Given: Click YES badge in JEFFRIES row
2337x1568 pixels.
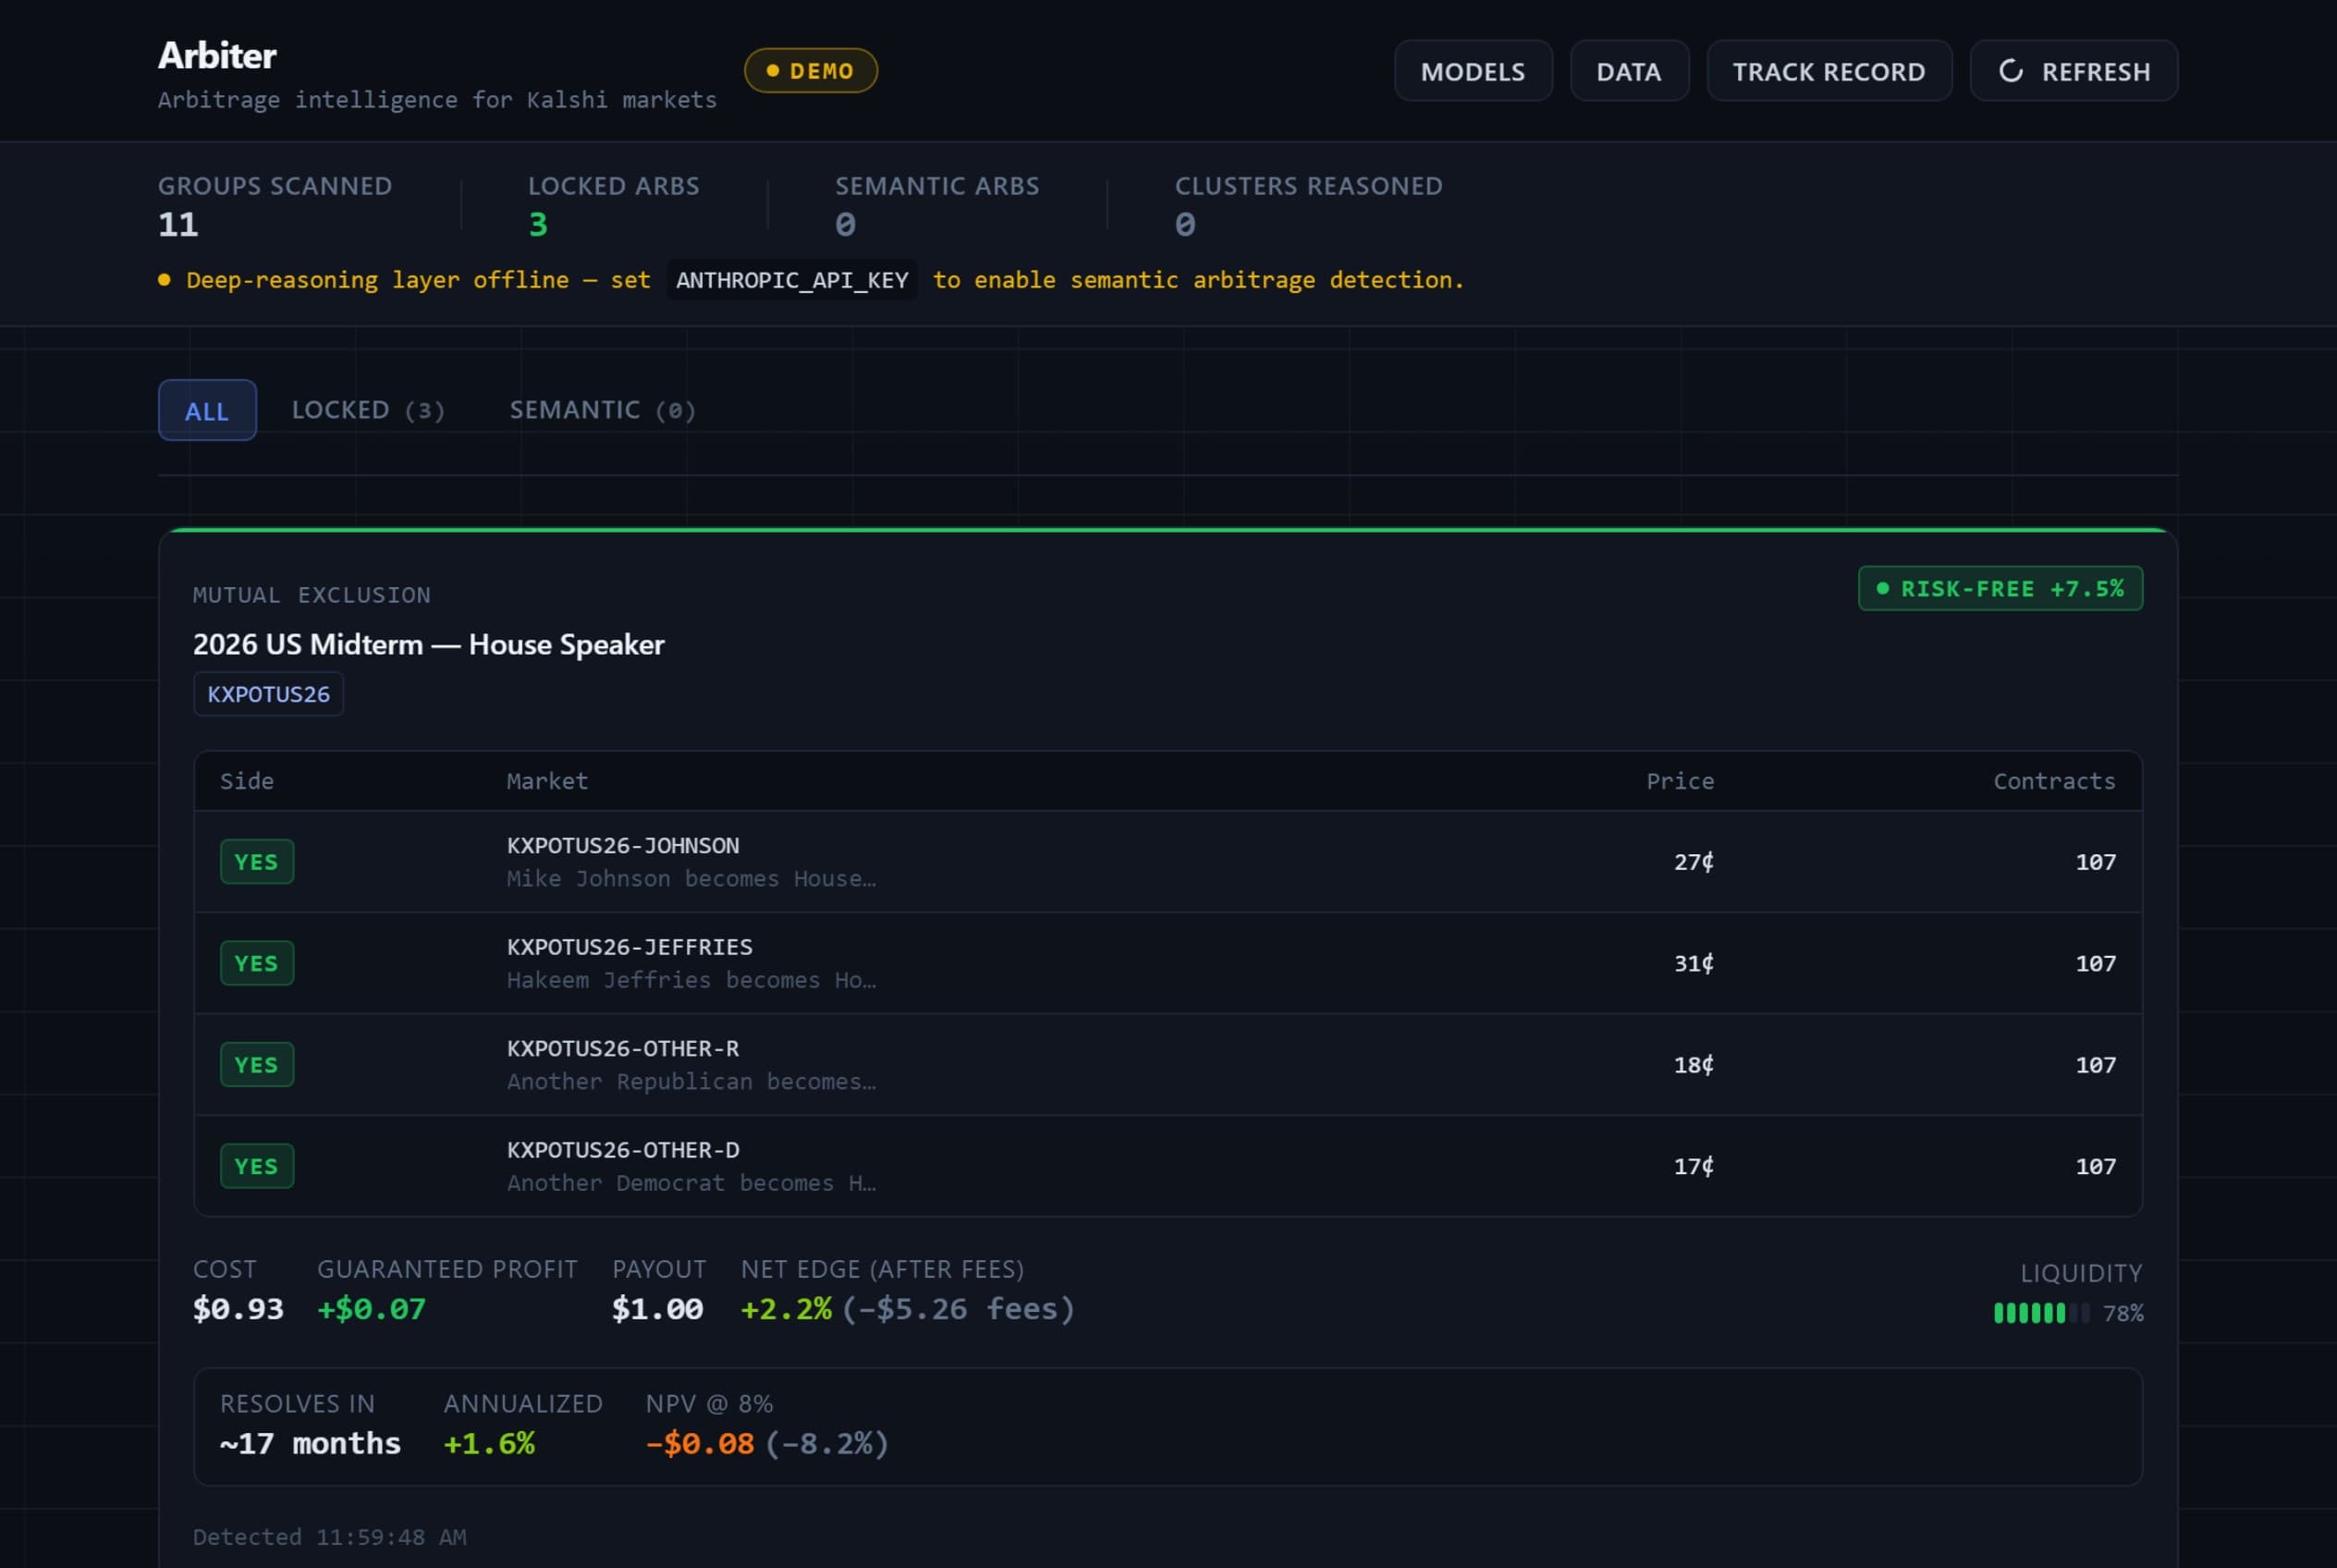Looking at the screenshot, I should 257,963.
